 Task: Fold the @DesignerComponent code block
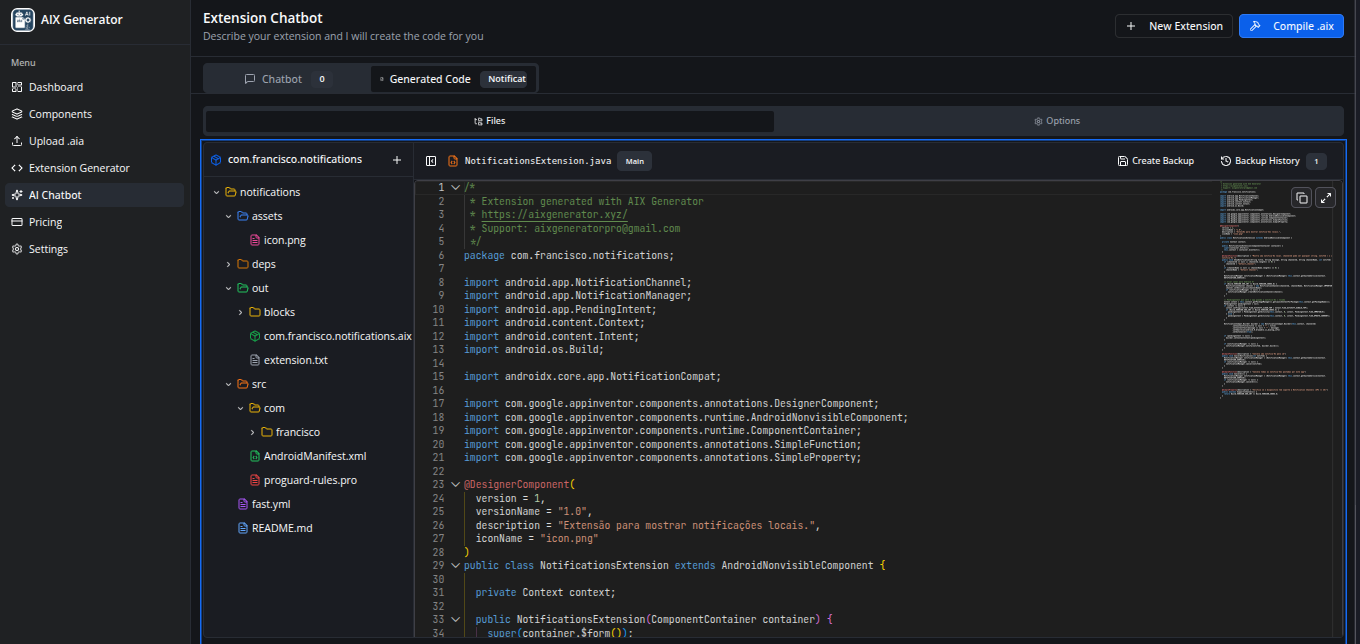[456, 485]
